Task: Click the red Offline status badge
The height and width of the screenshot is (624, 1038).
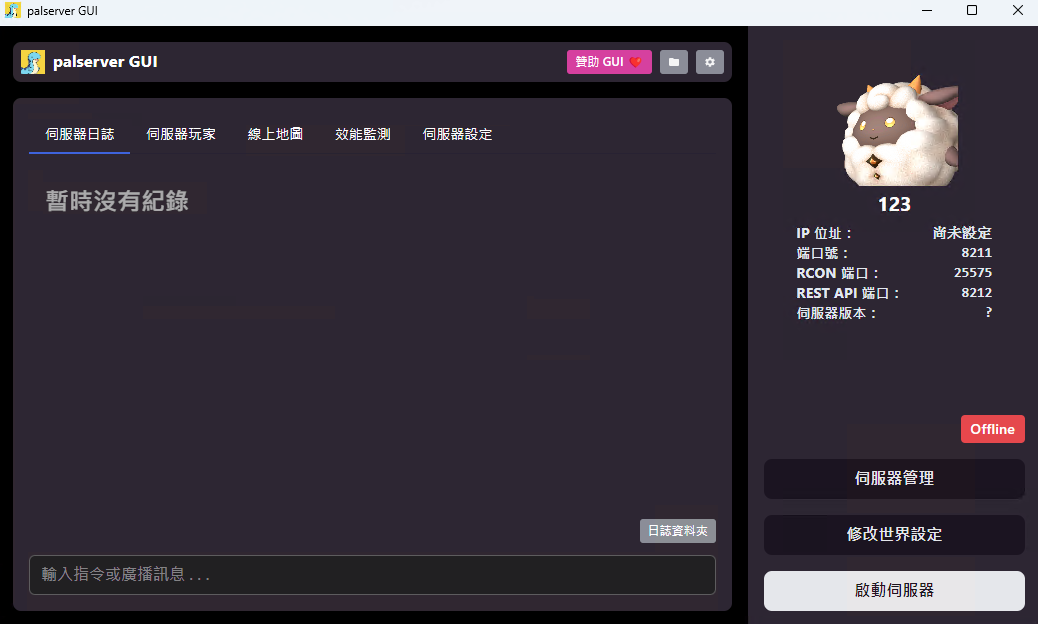Action: pos(992,429)
